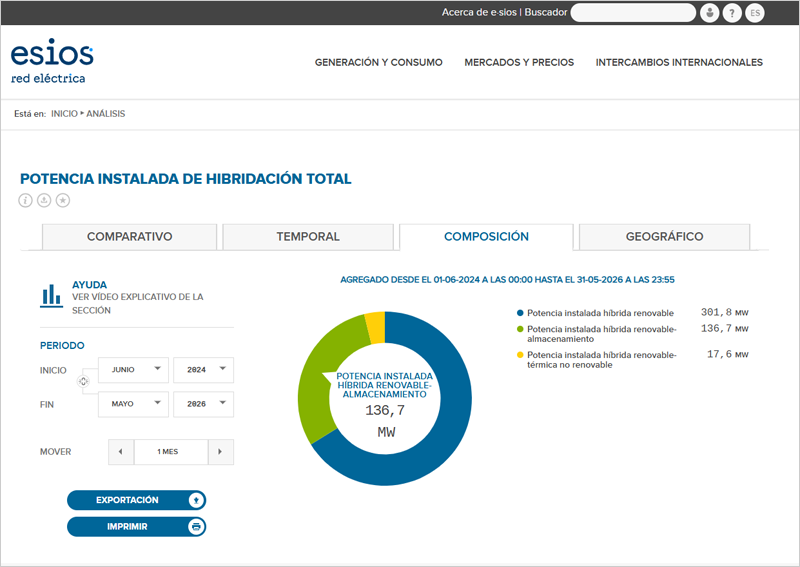800x567 pixels.
Task: Open the help question mark icon
Action: pos(732,13)
